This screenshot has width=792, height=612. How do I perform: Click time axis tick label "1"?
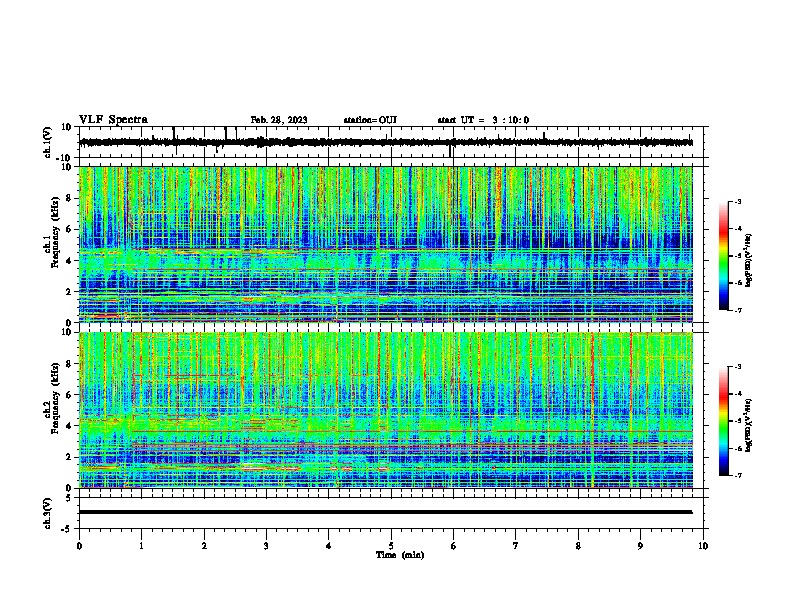coord(141,546)
